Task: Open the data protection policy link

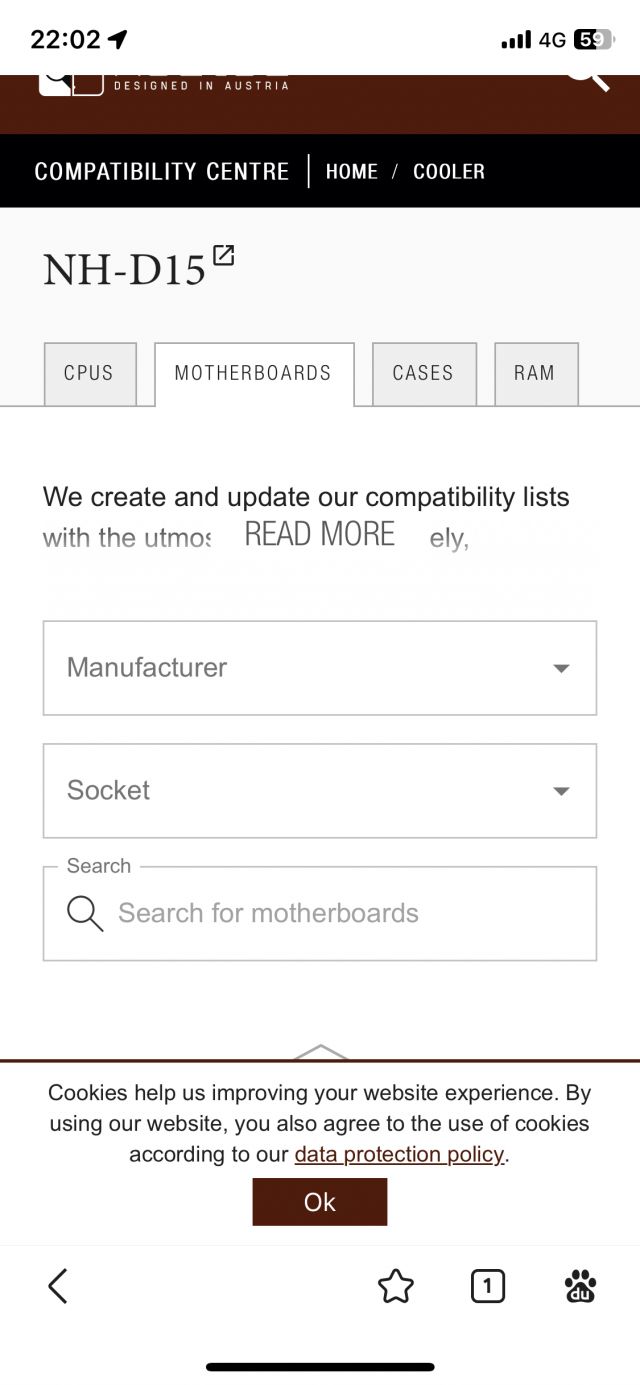Action: 399,1155
